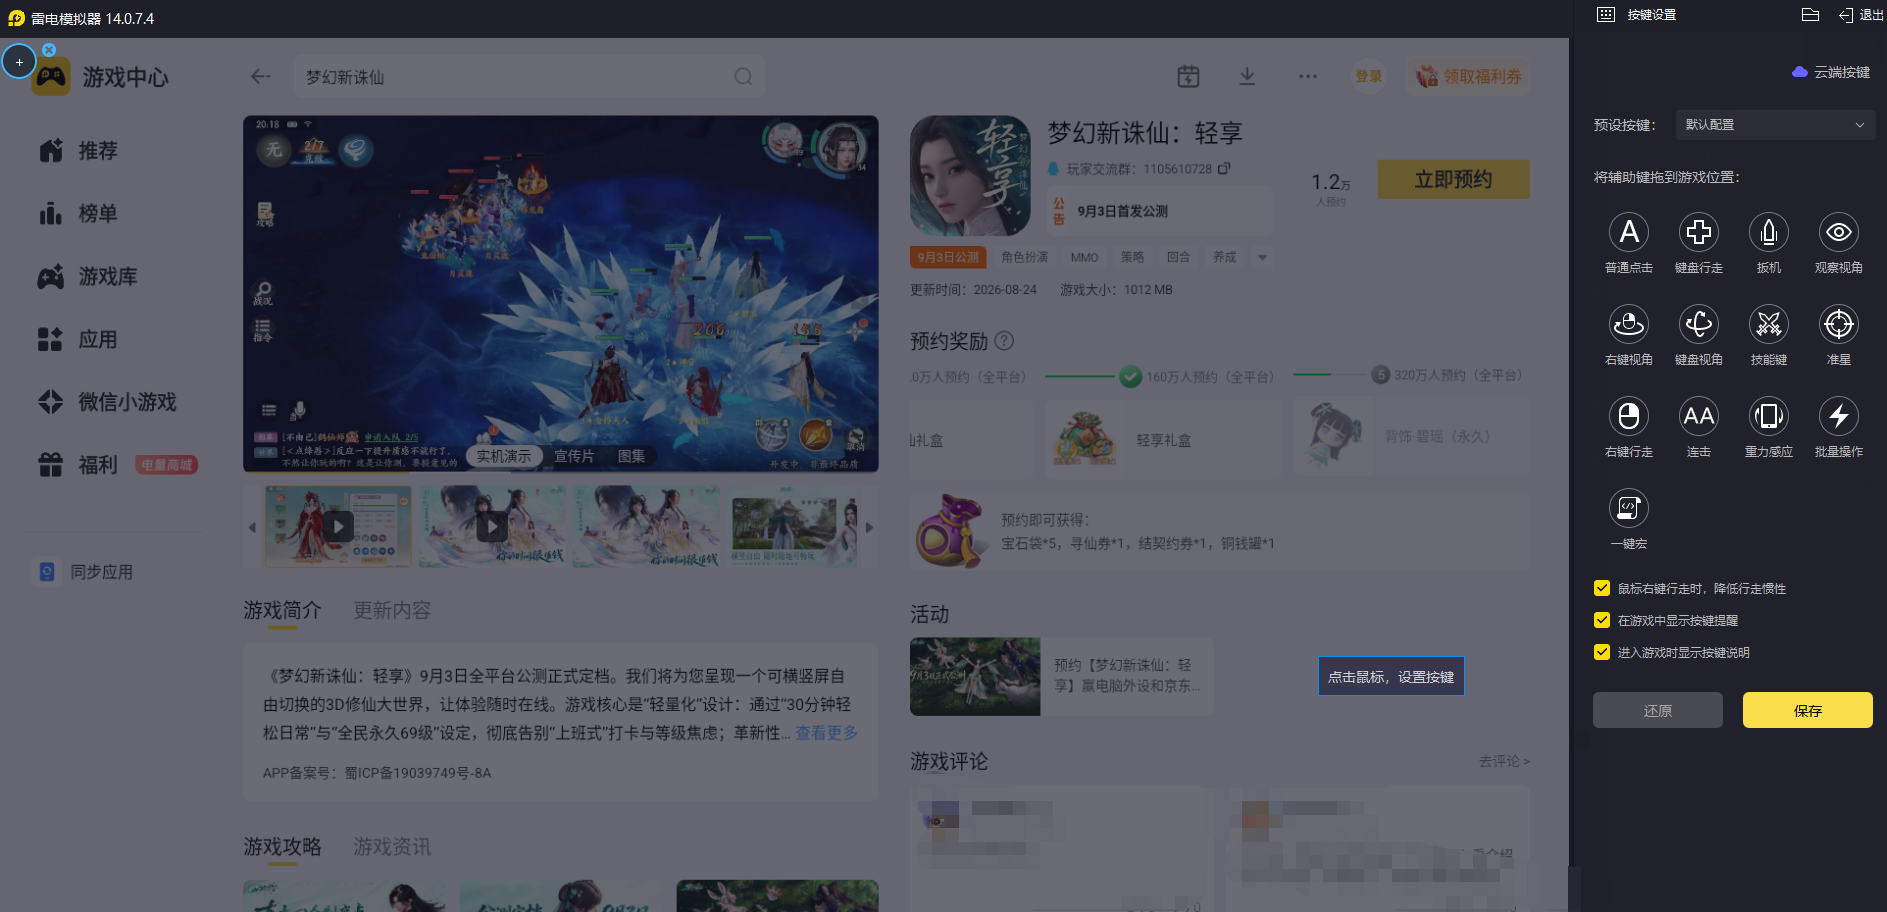The width and height of the screenshot is (1887, 912).
Task: Select the 右键视角 key icon
Action: pyautogui.click(x=1629, y=324)
